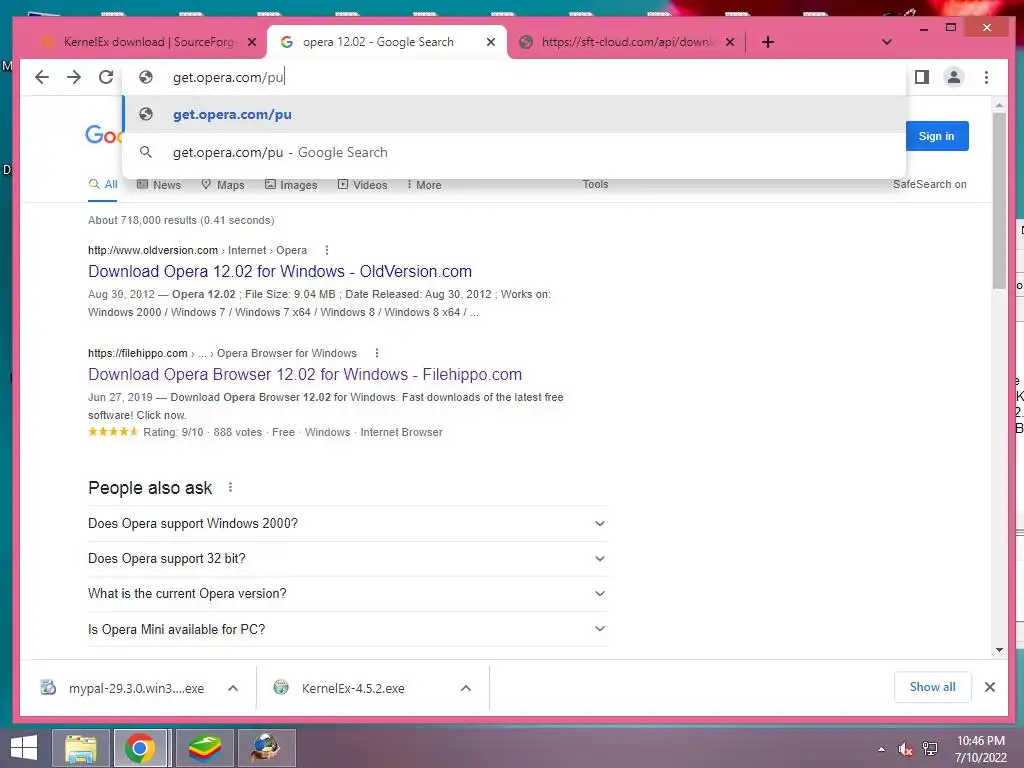Open the side panel icon in toolbar
Screen dimensions: 1024x768
tap(921, 77)
